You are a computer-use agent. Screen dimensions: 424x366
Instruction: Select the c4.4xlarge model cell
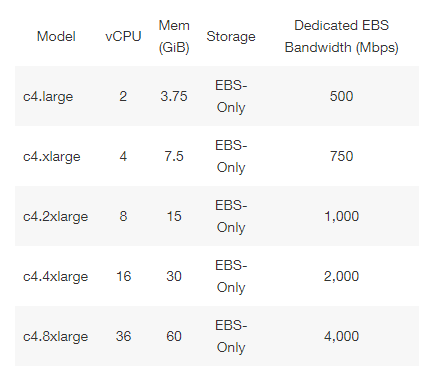[55, 276]
